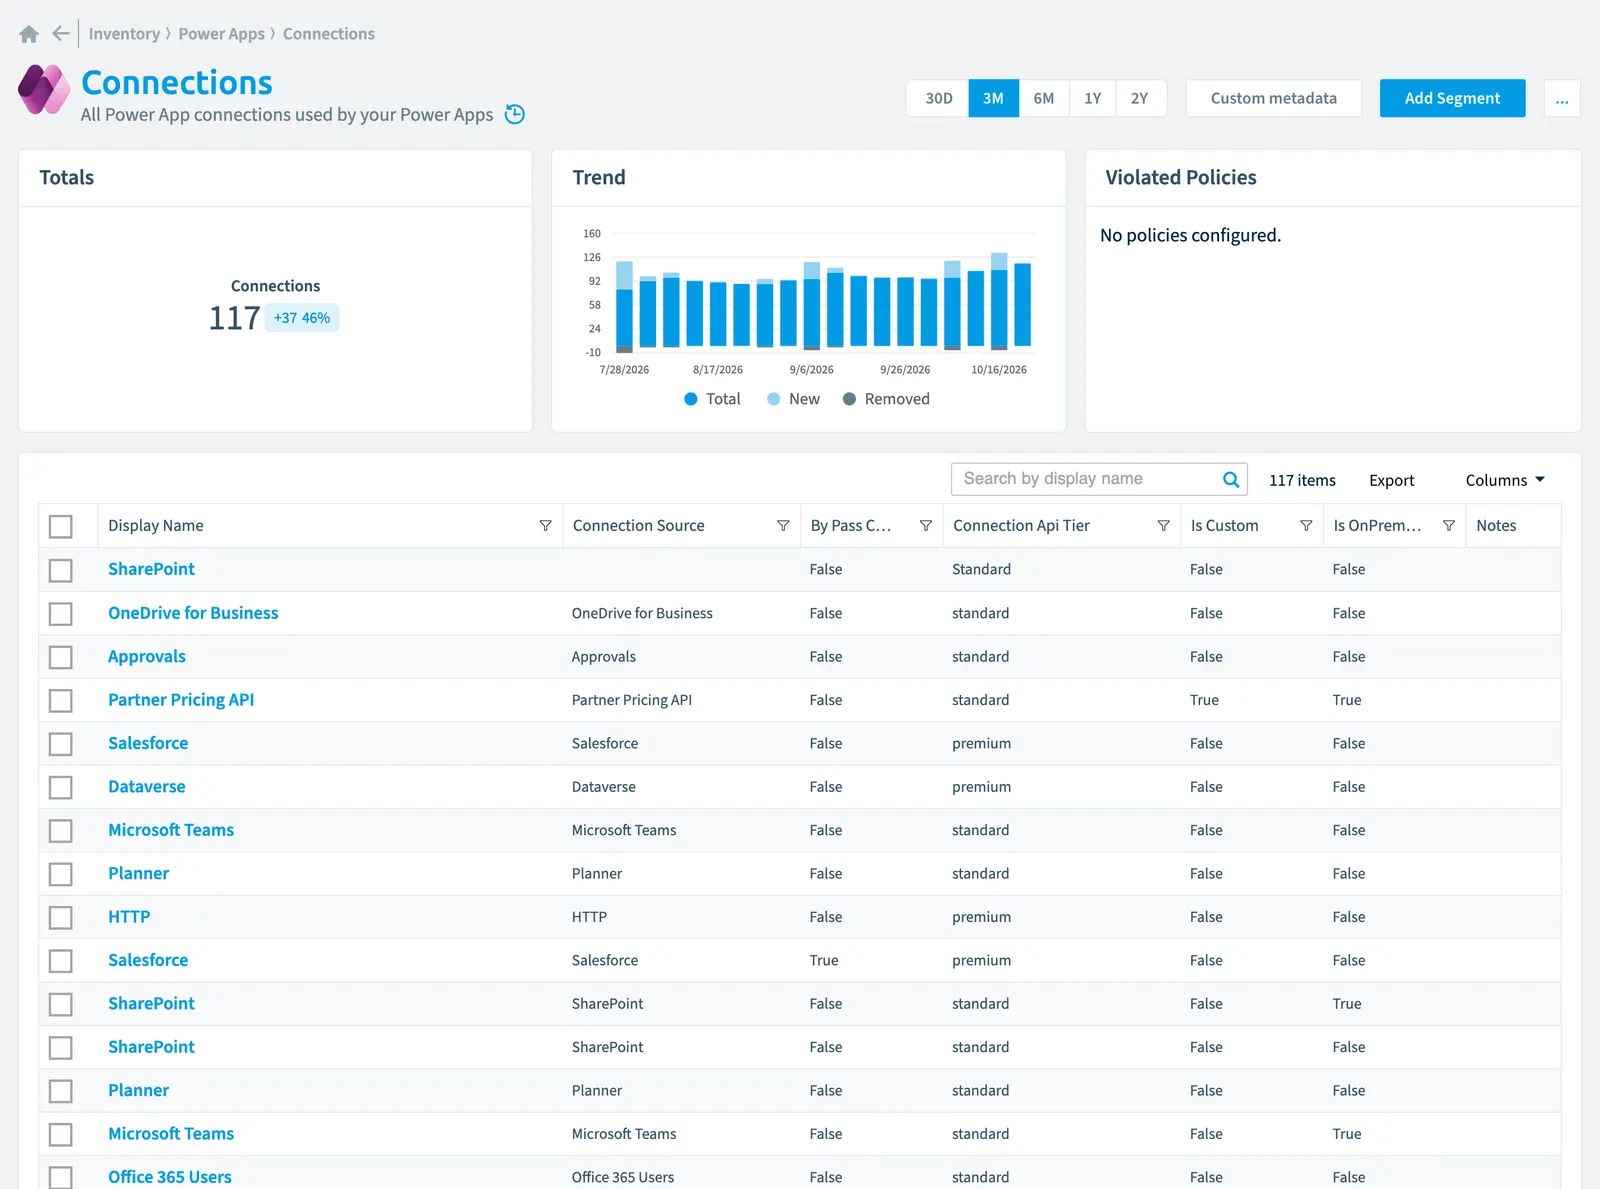Switch to 30D time range
The width and height of the screenshot is (1600, 1189).
[938, 99]
